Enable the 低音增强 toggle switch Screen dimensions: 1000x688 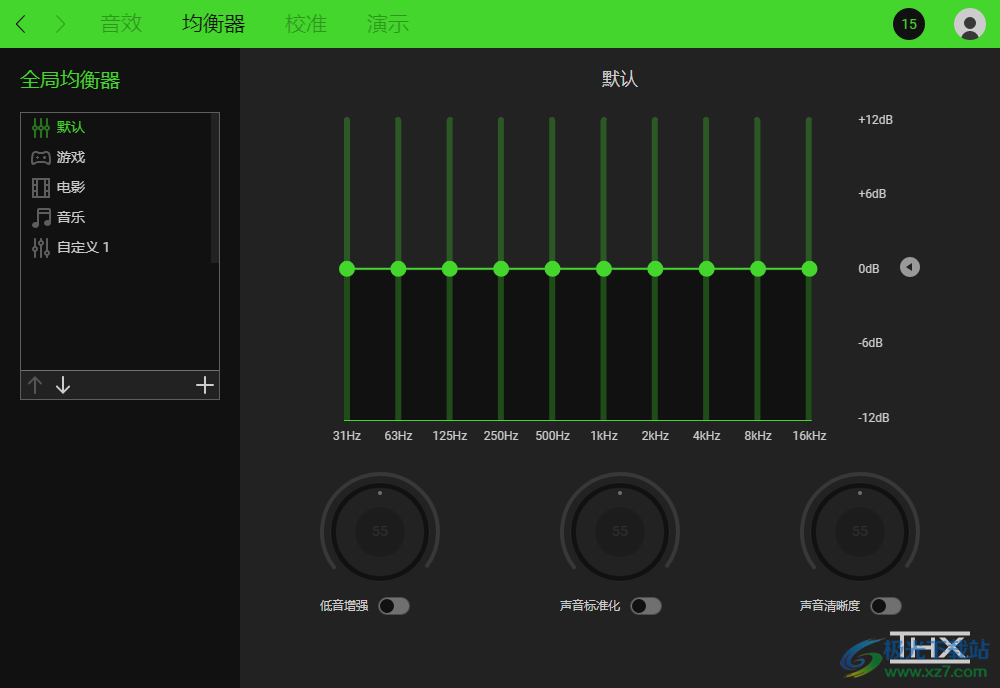pos(393,605)
